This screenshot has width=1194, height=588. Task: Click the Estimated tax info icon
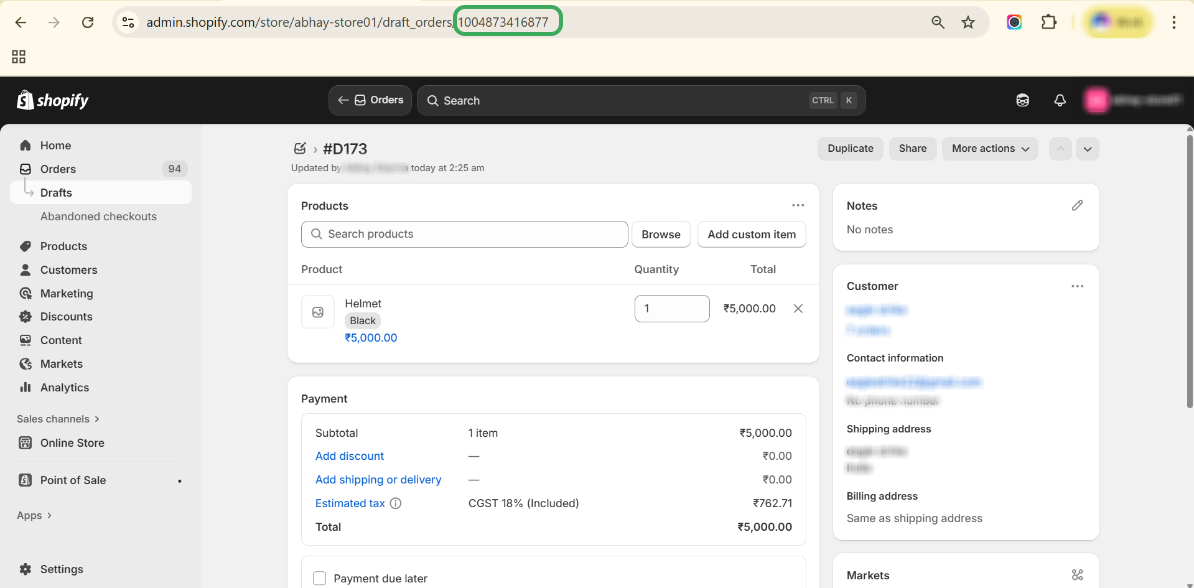pos(396,504)
